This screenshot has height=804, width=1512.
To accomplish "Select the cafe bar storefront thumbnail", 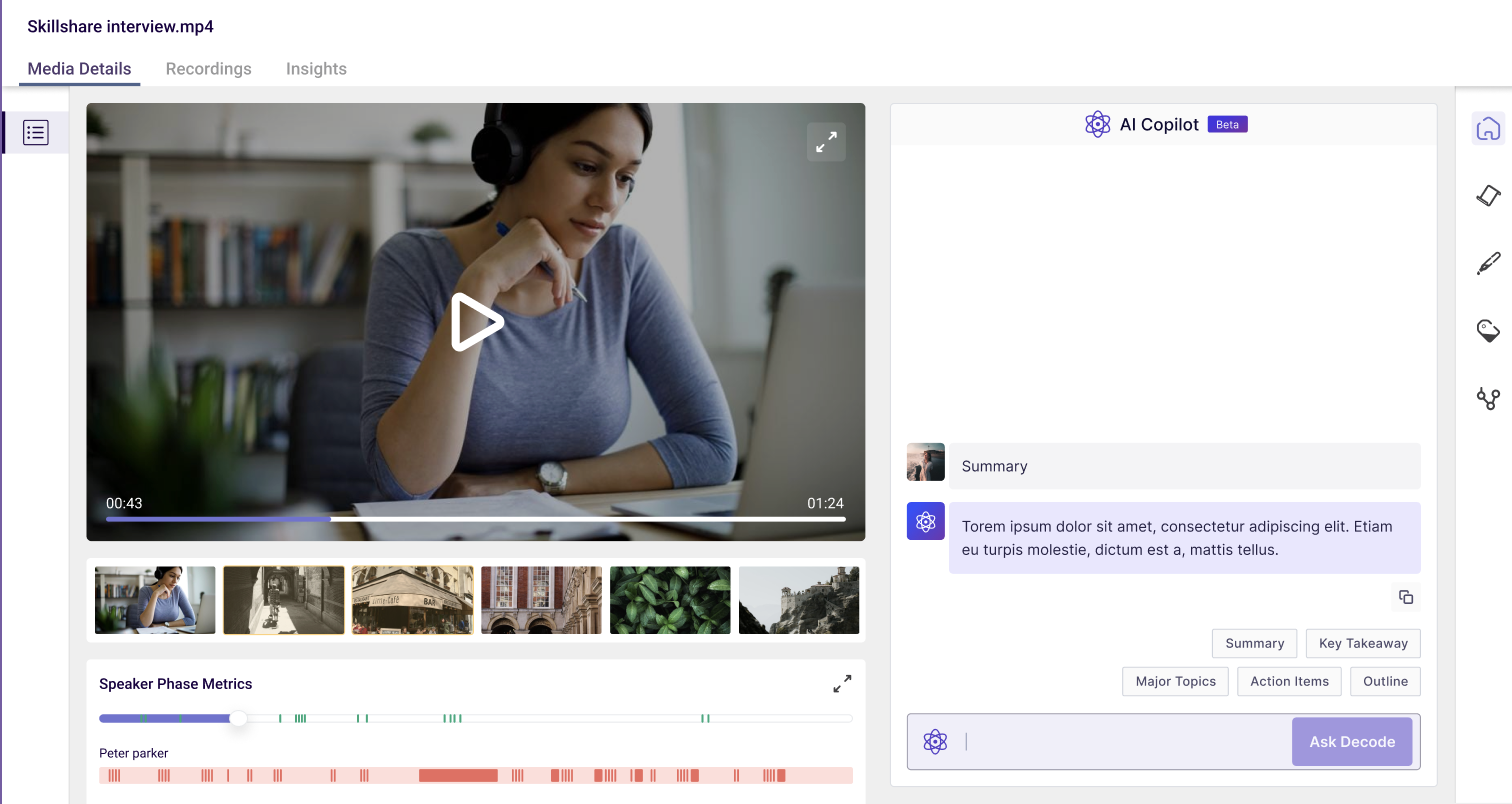I will 412,600.
